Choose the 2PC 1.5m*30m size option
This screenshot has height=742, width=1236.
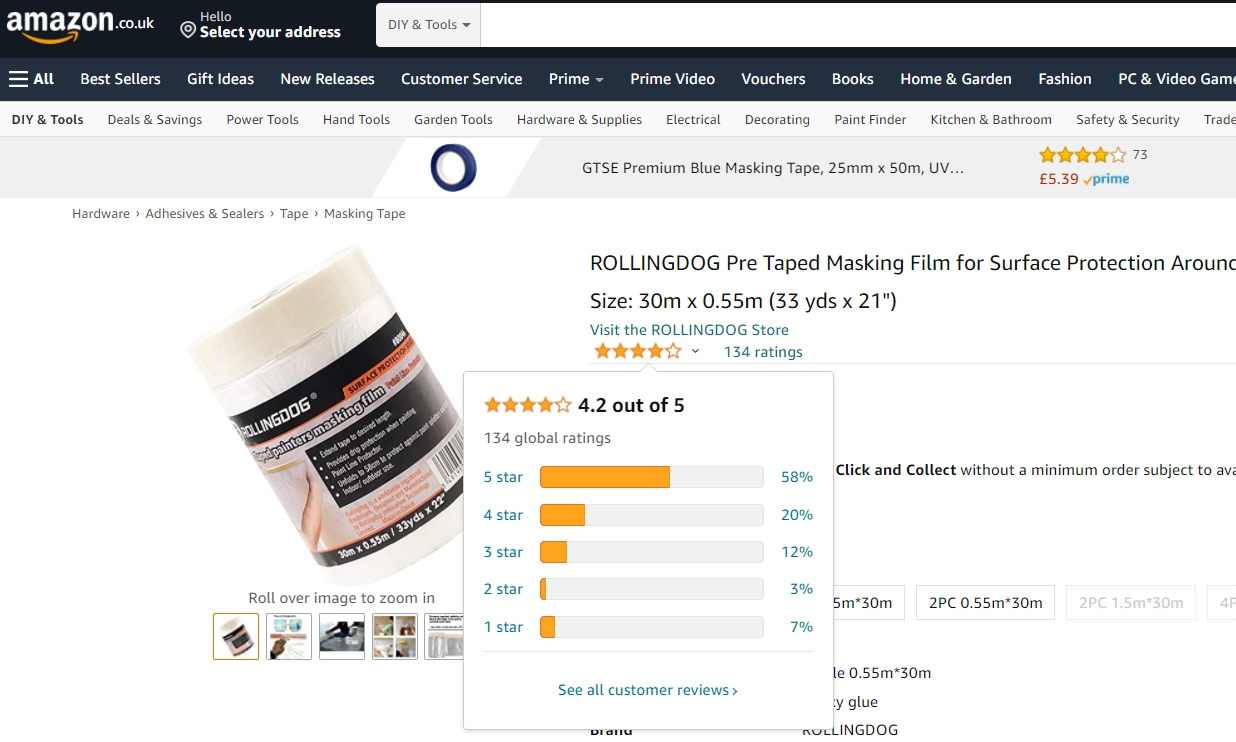1131,603
